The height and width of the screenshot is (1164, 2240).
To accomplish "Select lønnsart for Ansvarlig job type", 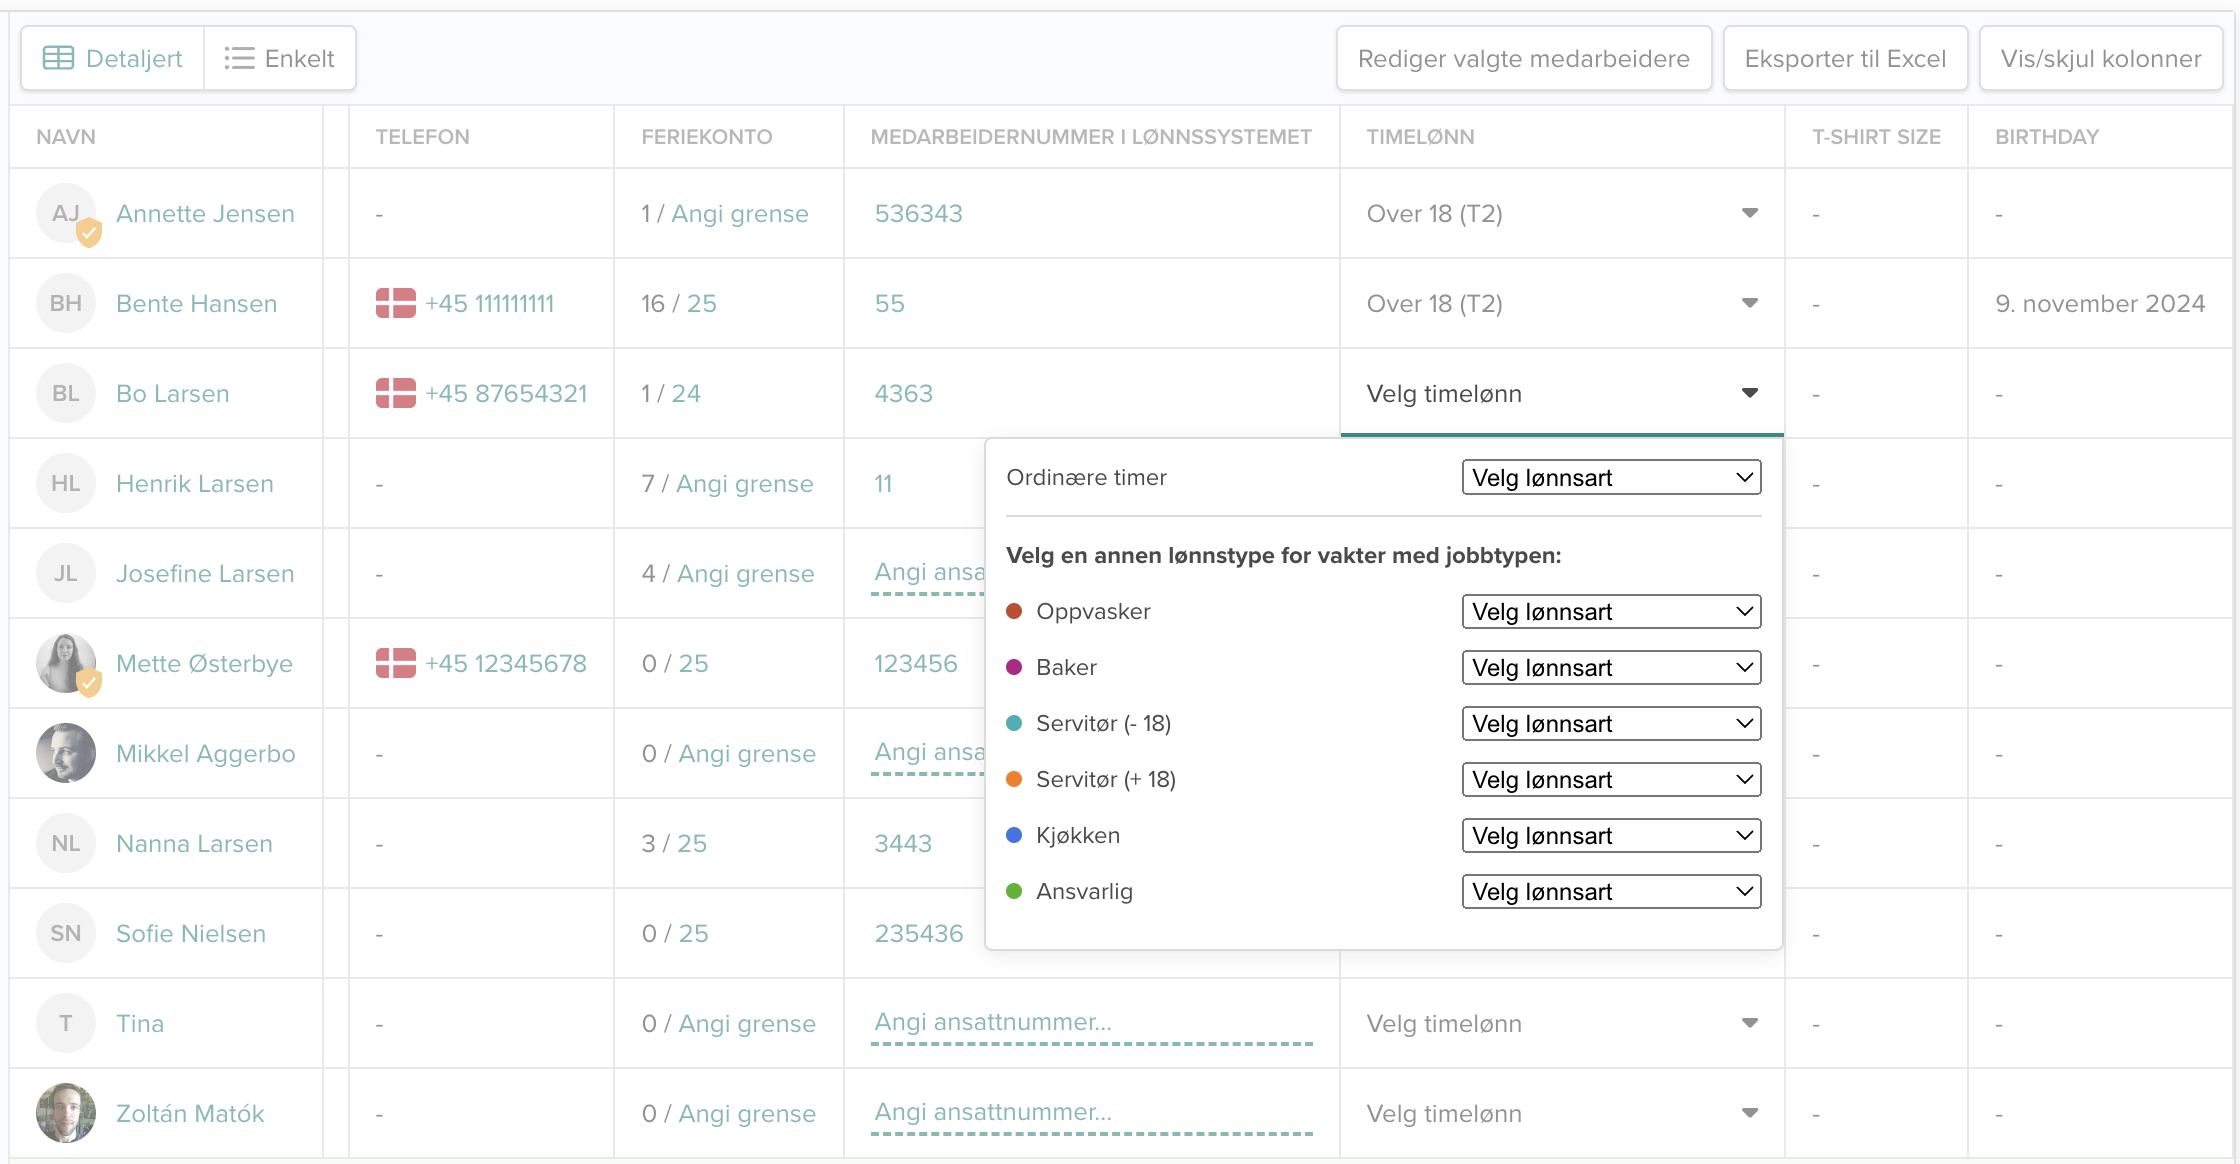I will pos(1607,890).
